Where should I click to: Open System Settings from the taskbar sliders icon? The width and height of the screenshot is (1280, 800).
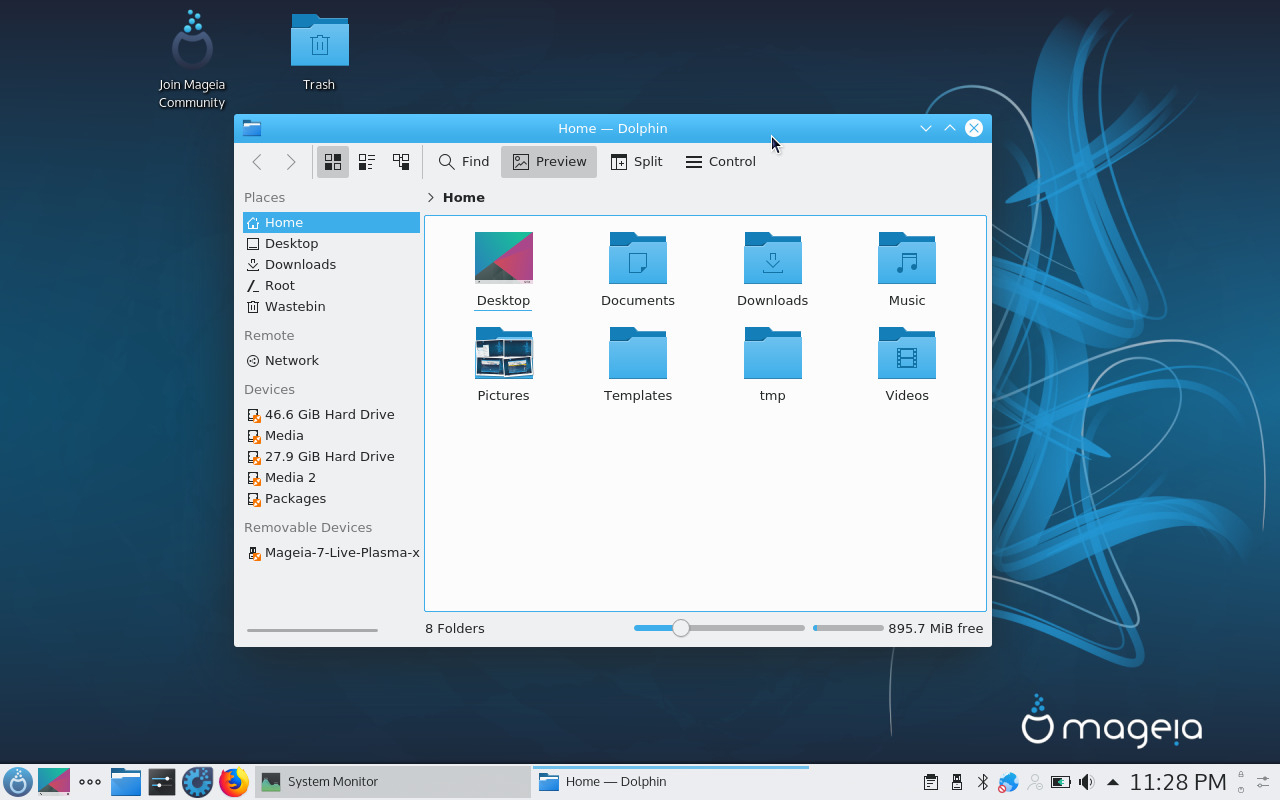click(162, 782)
